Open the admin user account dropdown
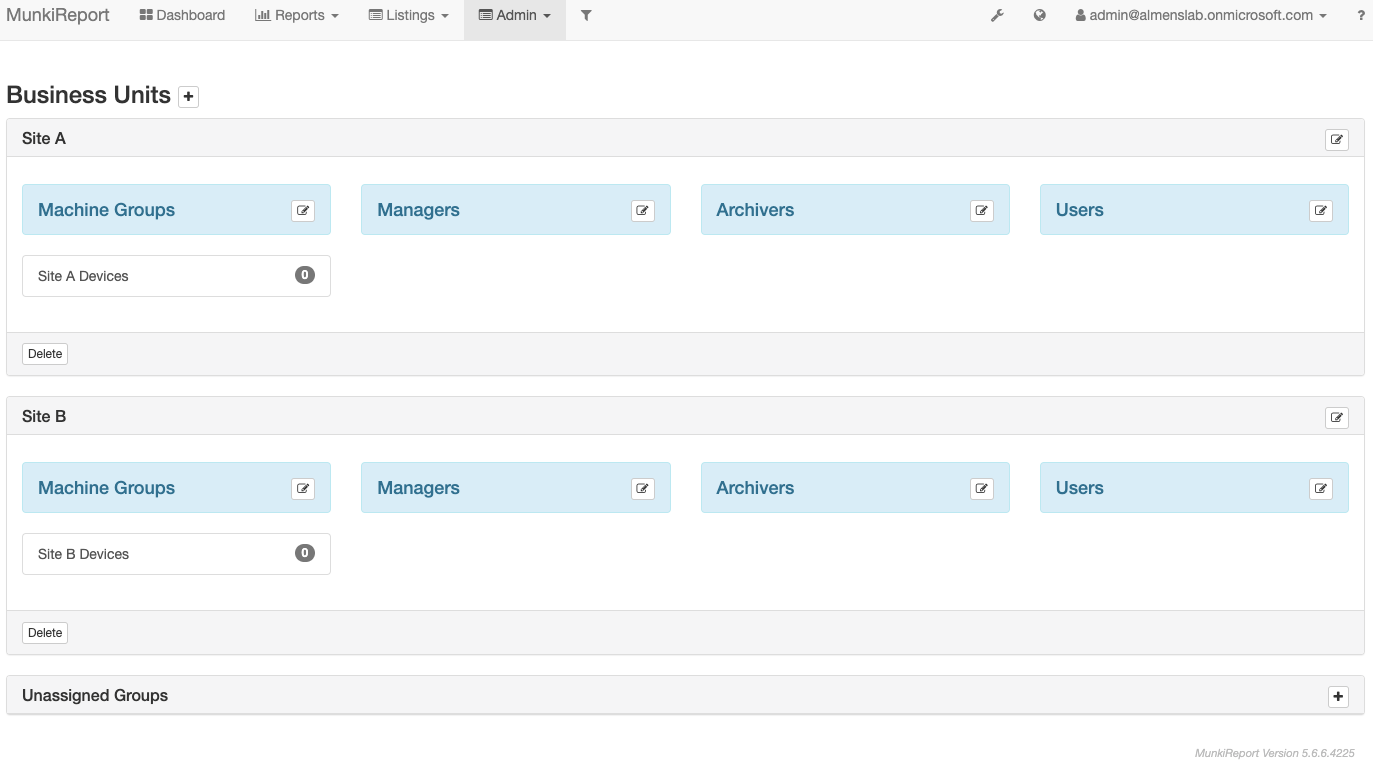The image size is (1373, 773). 1201,16
